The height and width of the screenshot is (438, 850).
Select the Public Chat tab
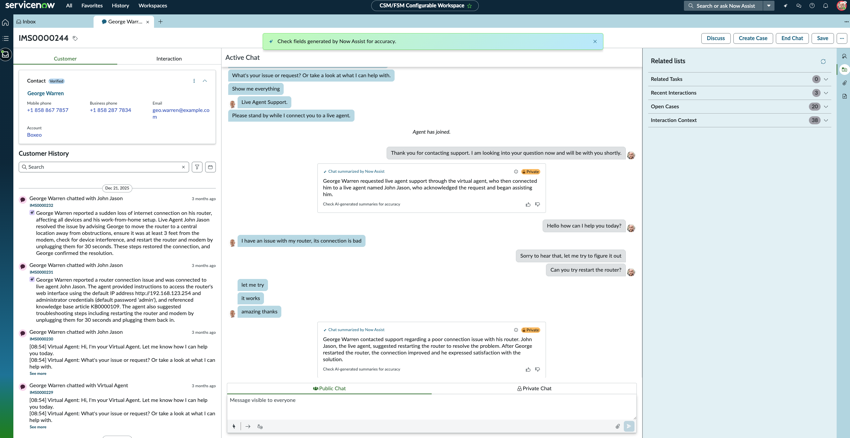(330, 388)
